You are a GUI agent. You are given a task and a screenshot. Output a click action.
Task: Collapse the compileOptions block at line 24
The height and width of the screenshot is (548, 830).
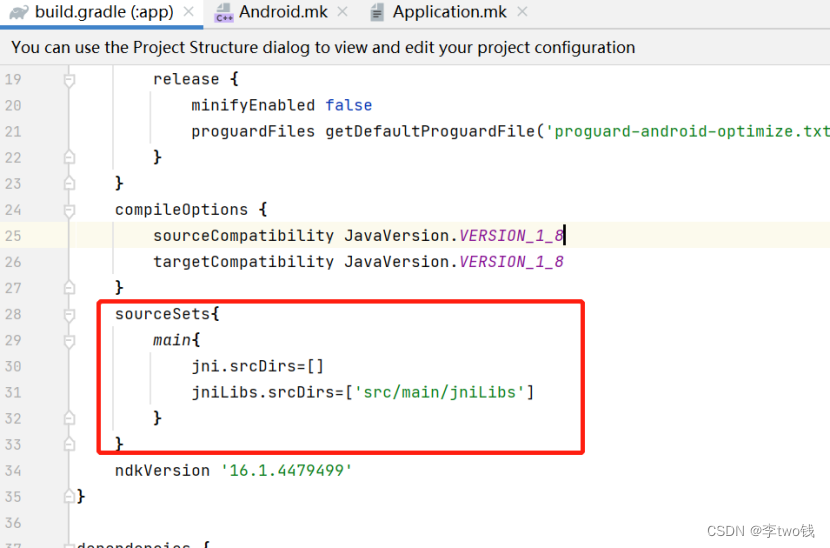click(x=69, y=211)
